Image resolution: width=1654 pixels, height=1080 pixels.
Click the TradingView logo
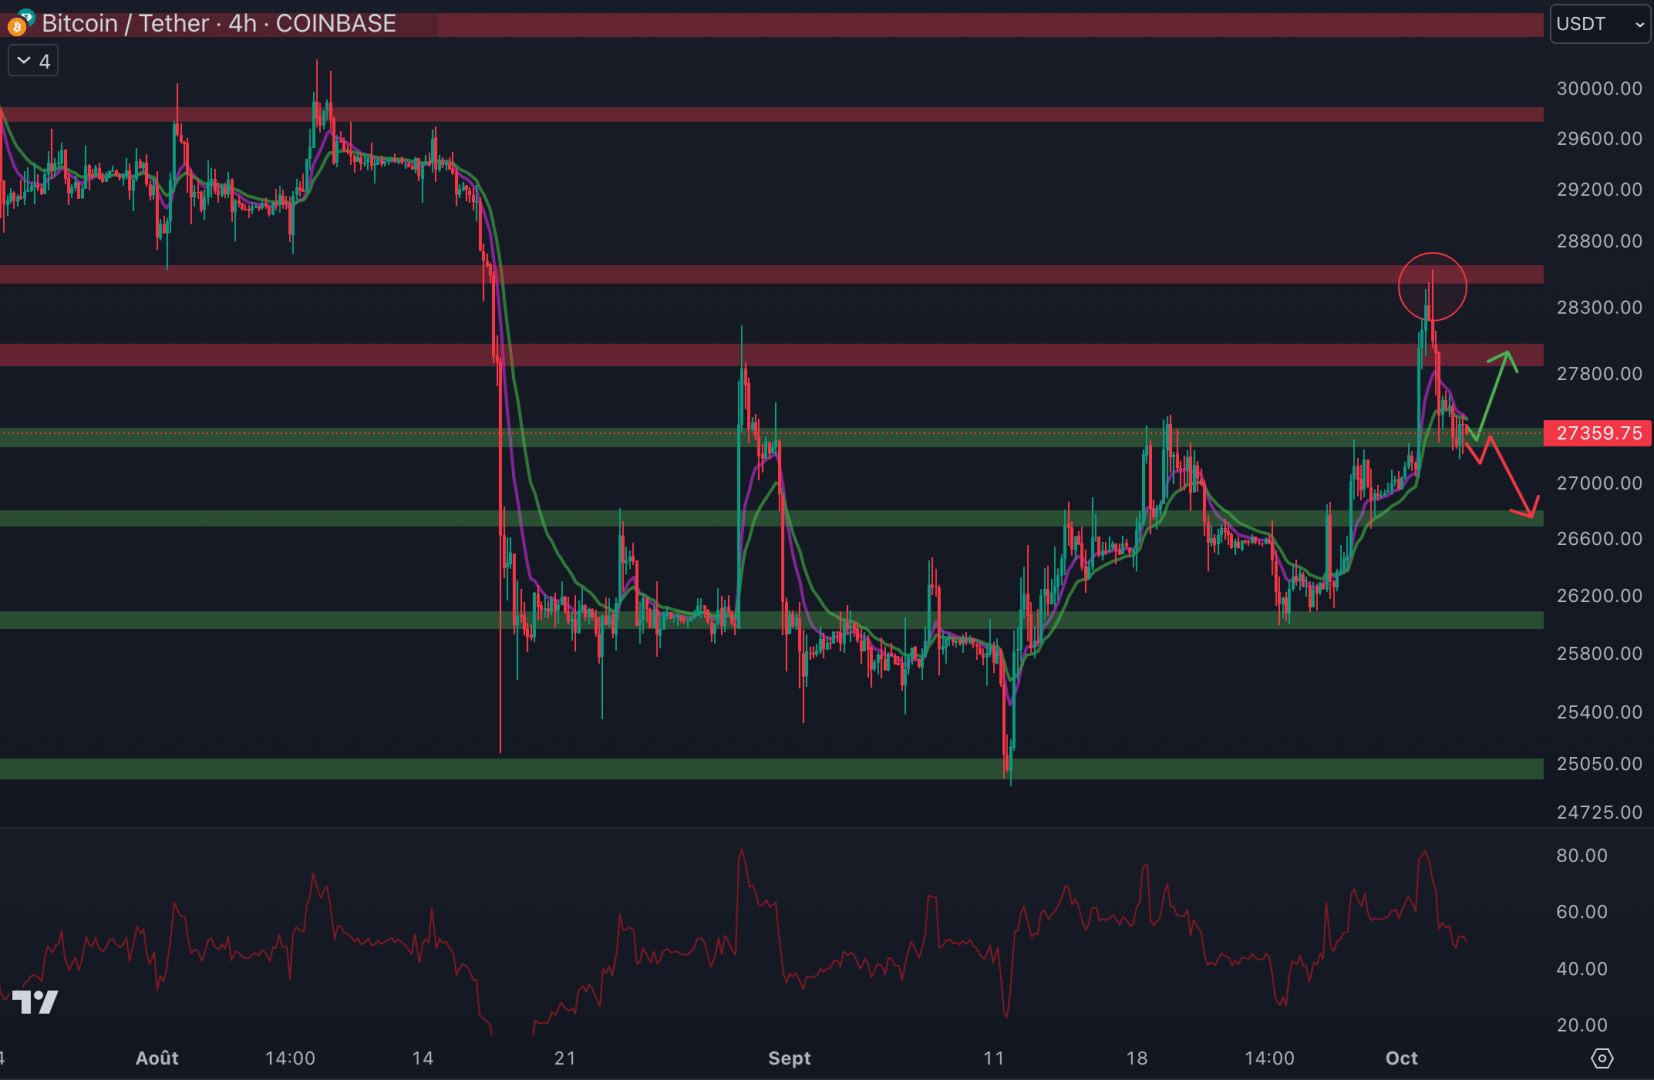click(x=35, y=1002)
